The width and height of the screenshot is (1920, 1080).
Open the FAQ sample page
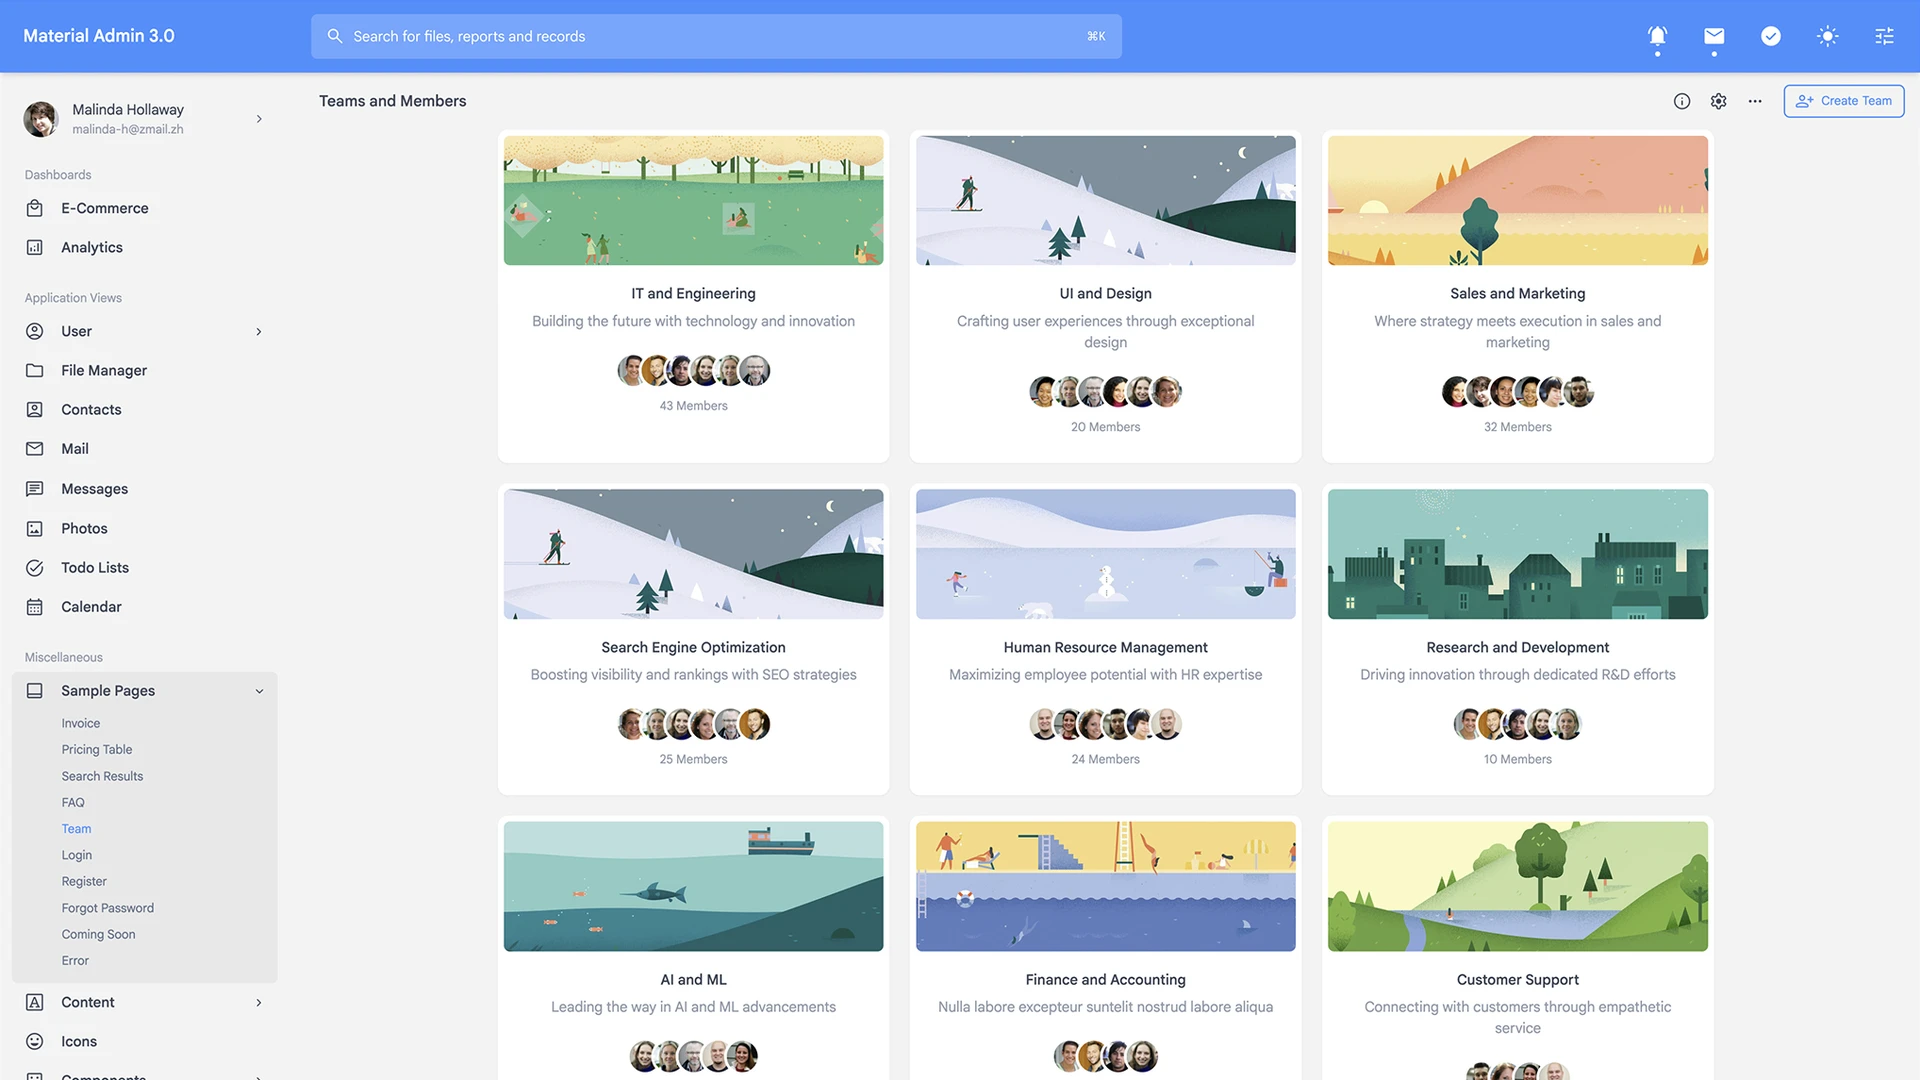(73, 802)
